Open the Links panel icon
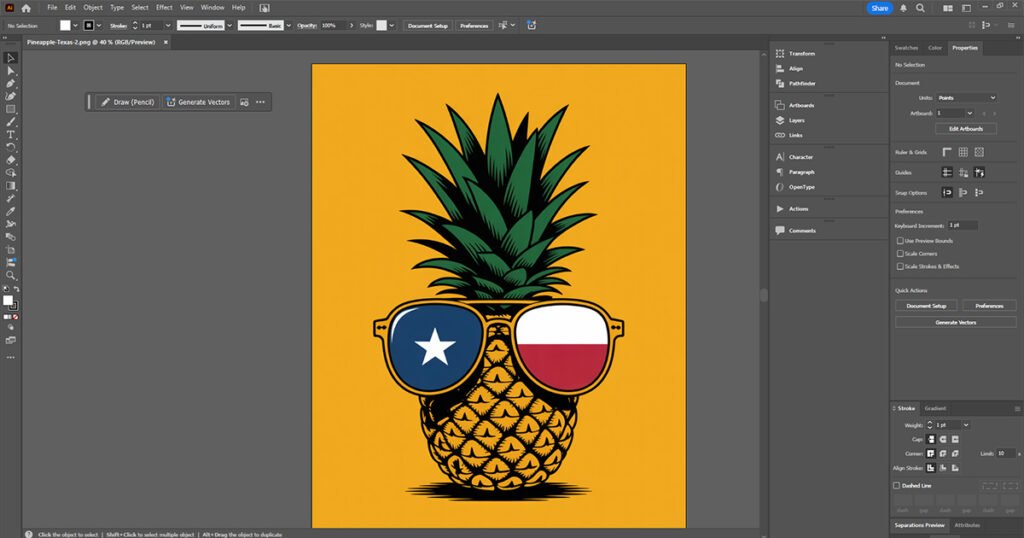The height and width of the screenshot is (538, 1024). point(780,135)
